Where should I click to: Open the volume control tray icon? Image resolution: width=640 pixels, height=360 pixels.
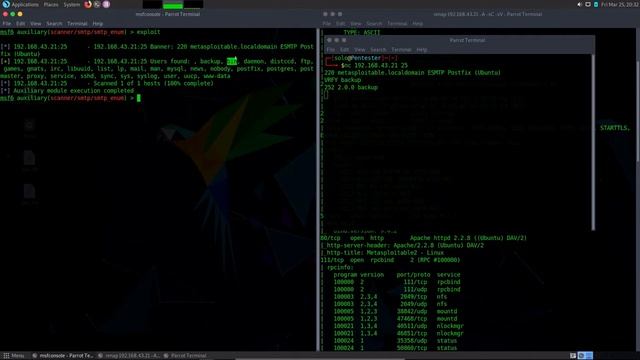(x=580, y=4)
